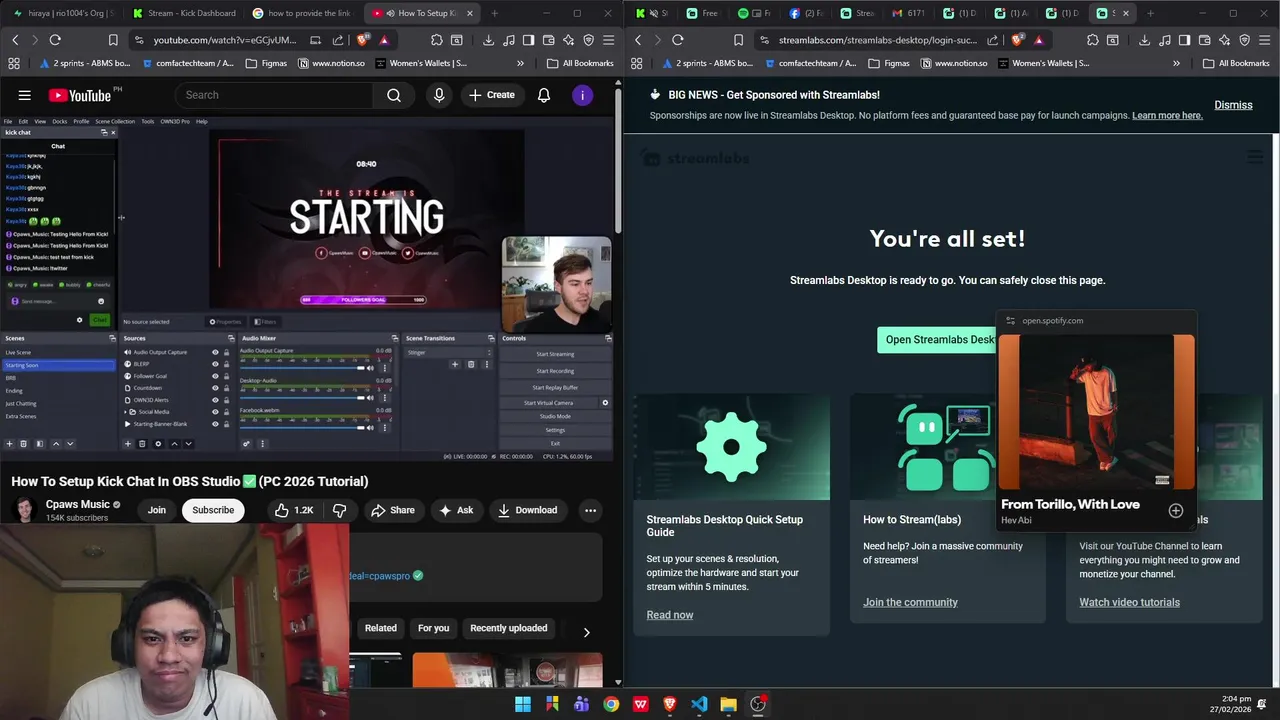Viewport: 1280px width, 720px height.
Task: Open YouTube notifications bell
Action: (544, 95)
